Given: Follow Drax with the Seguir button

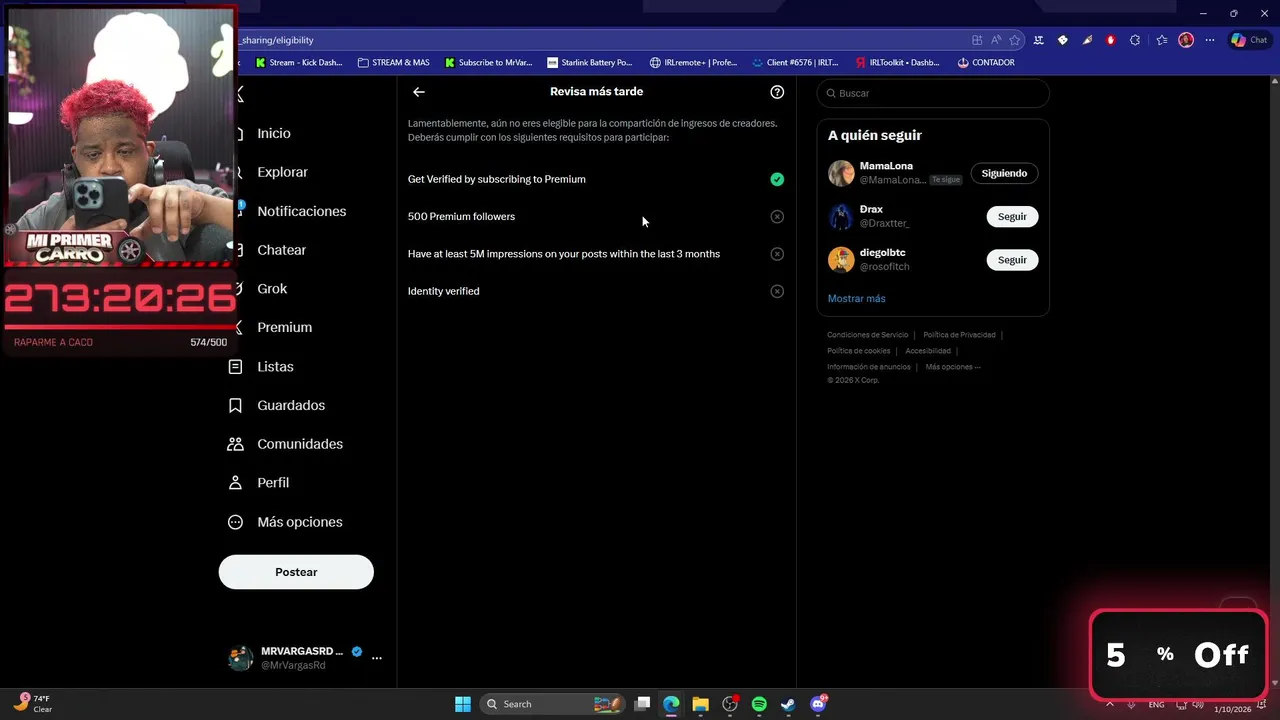Looking at the screenshot, I should [x=1012, y=216].
